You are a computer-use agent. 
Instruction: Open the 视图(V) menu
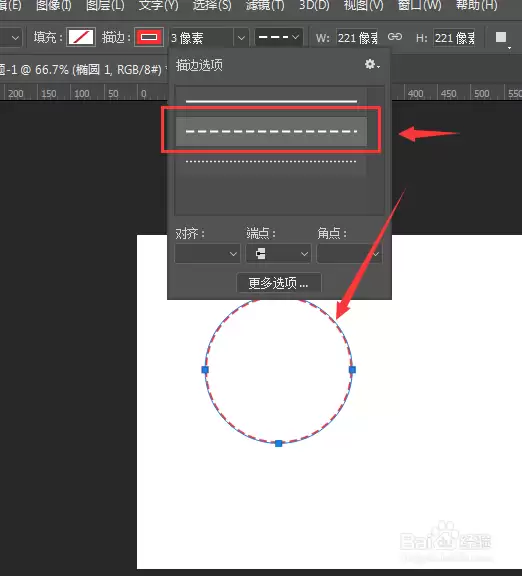tap(363, 5)
